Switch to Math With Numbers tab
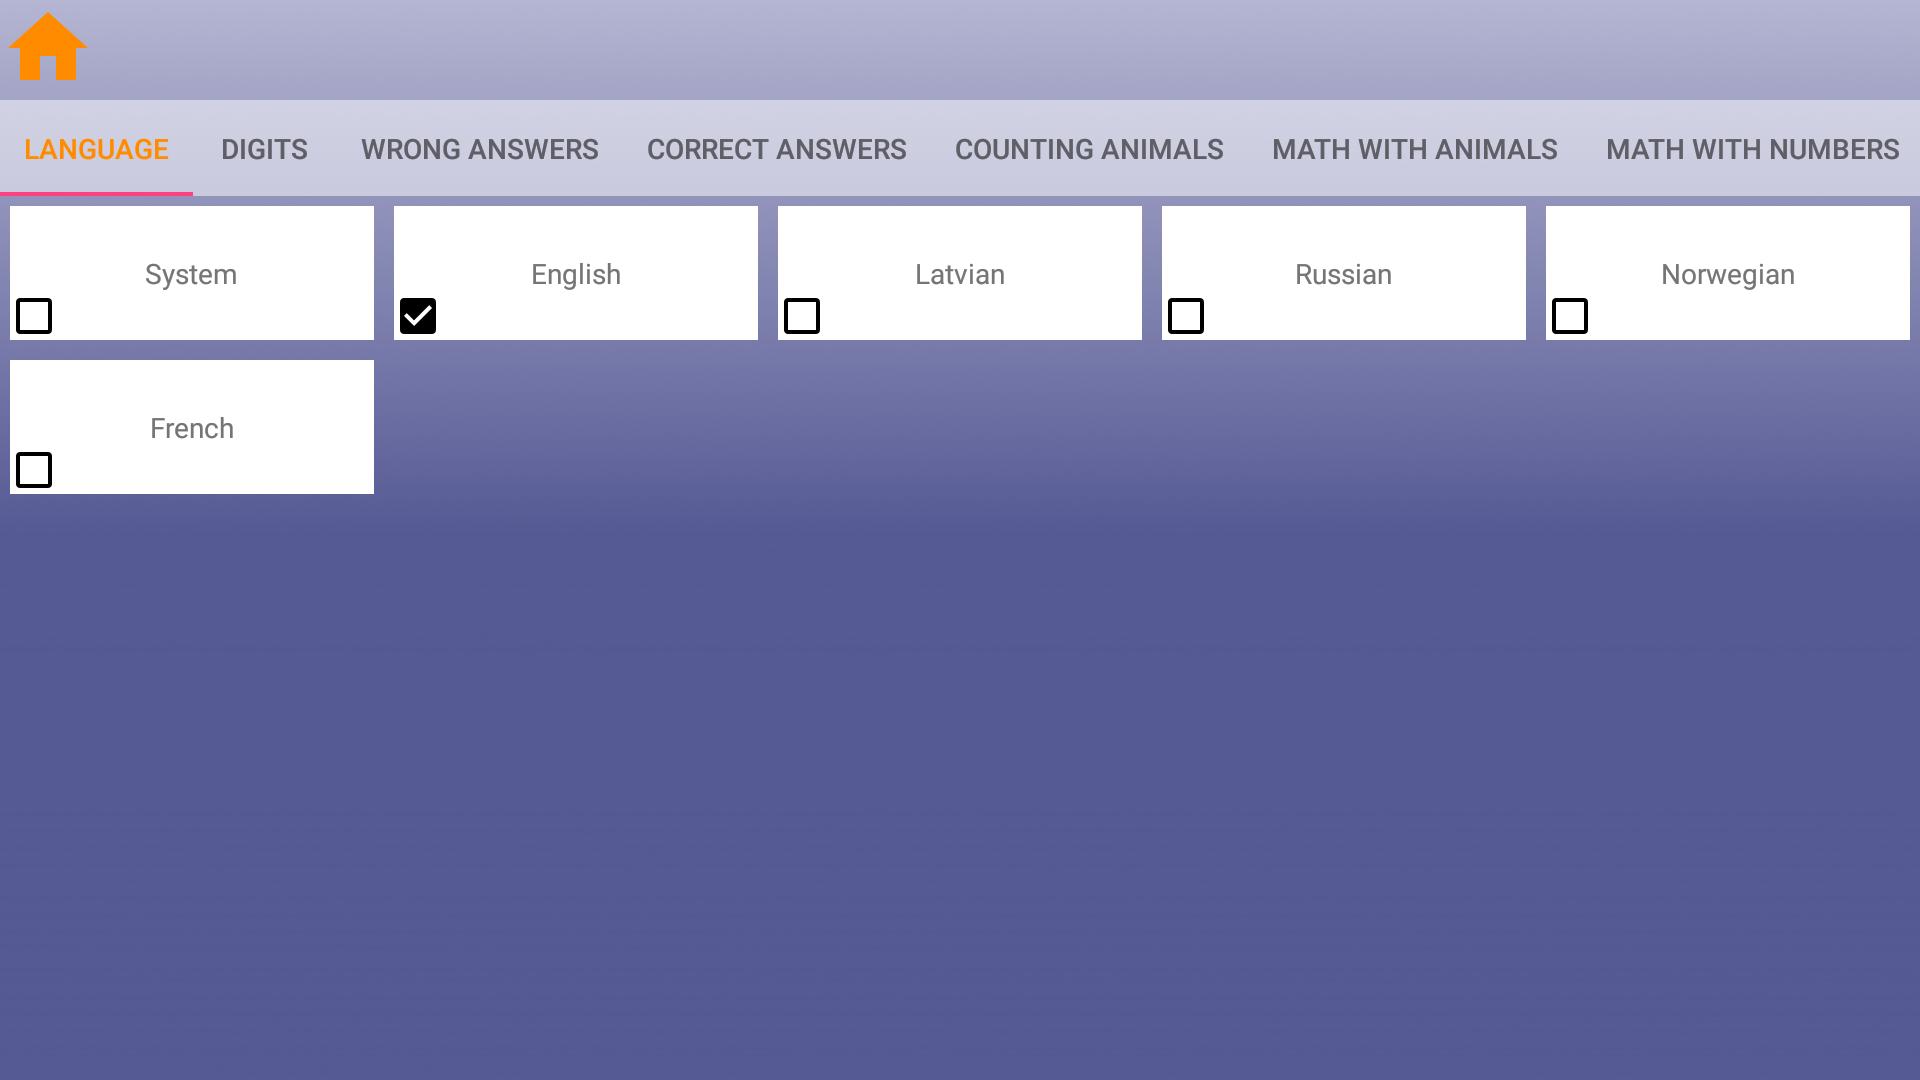The image size is (1920, 1080). [x=1752, y=149]
